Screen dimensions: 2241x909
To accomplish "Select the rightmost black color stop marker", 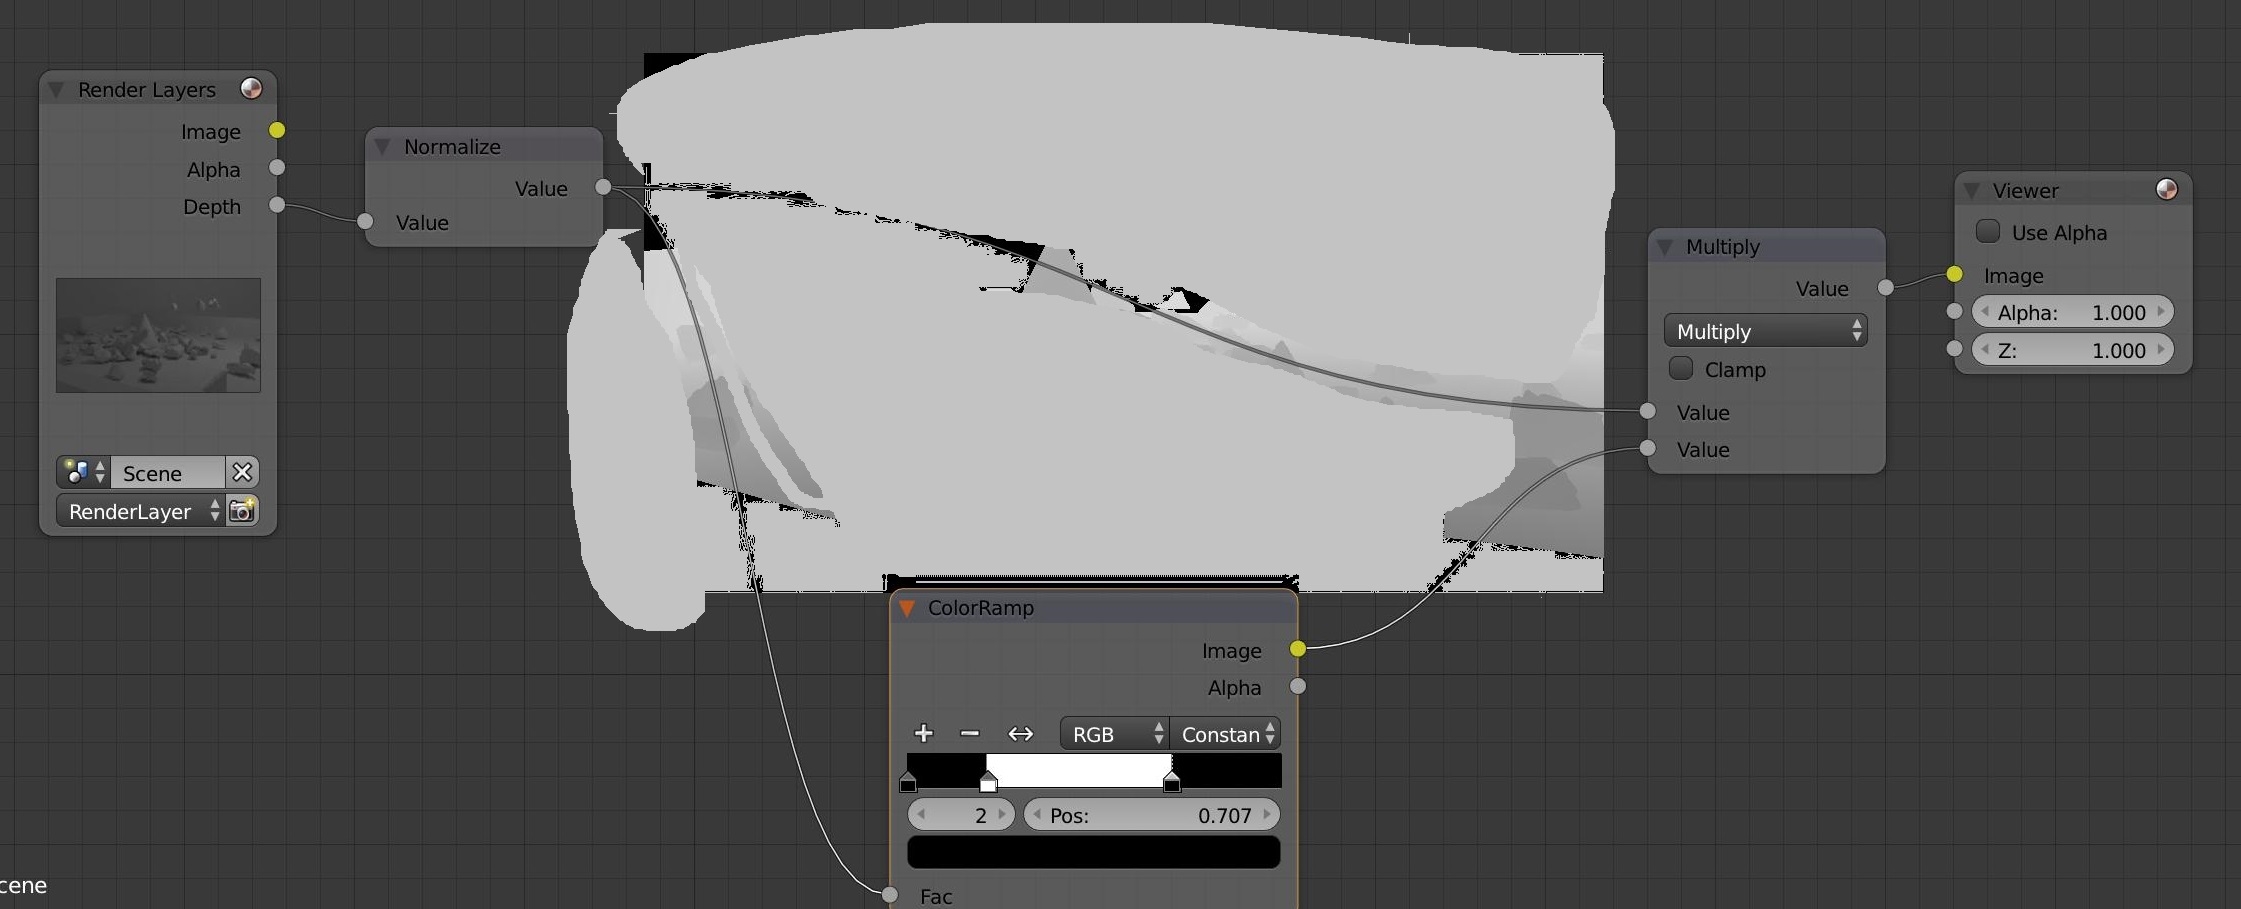I will pyautogui.click(x=1172, y=781).
